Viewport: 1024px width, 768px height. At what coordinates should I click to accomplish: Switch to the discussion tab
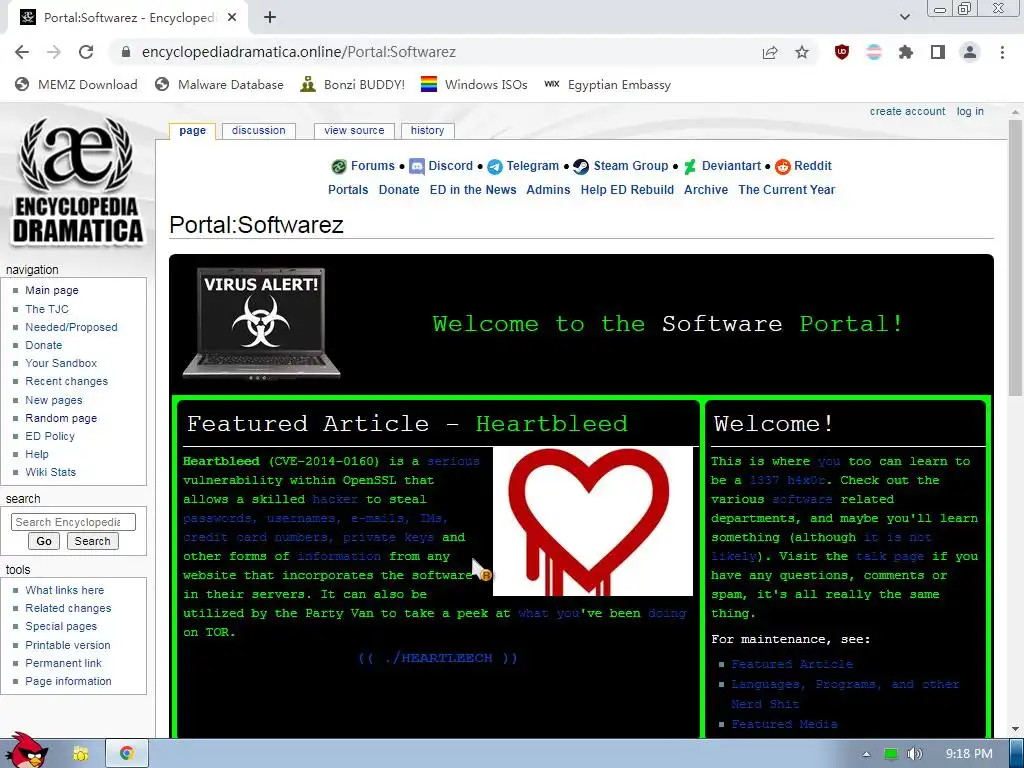[259, 131]
